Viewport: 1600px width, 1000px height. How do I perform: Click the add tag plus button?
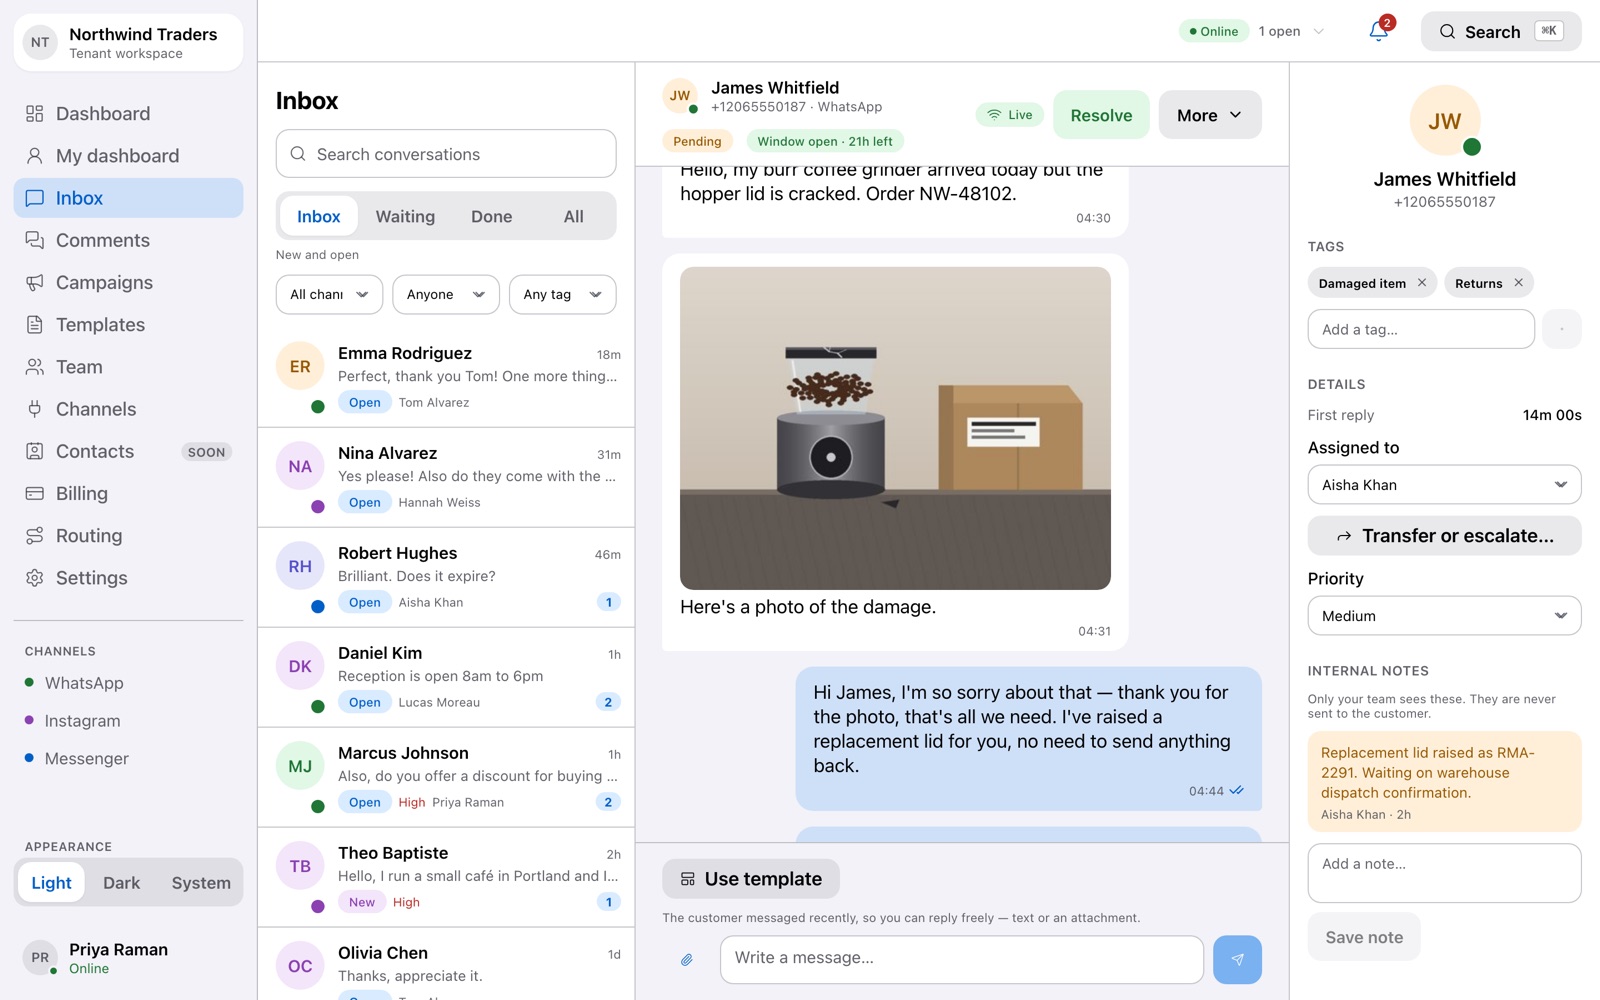tap(1561, 329)
